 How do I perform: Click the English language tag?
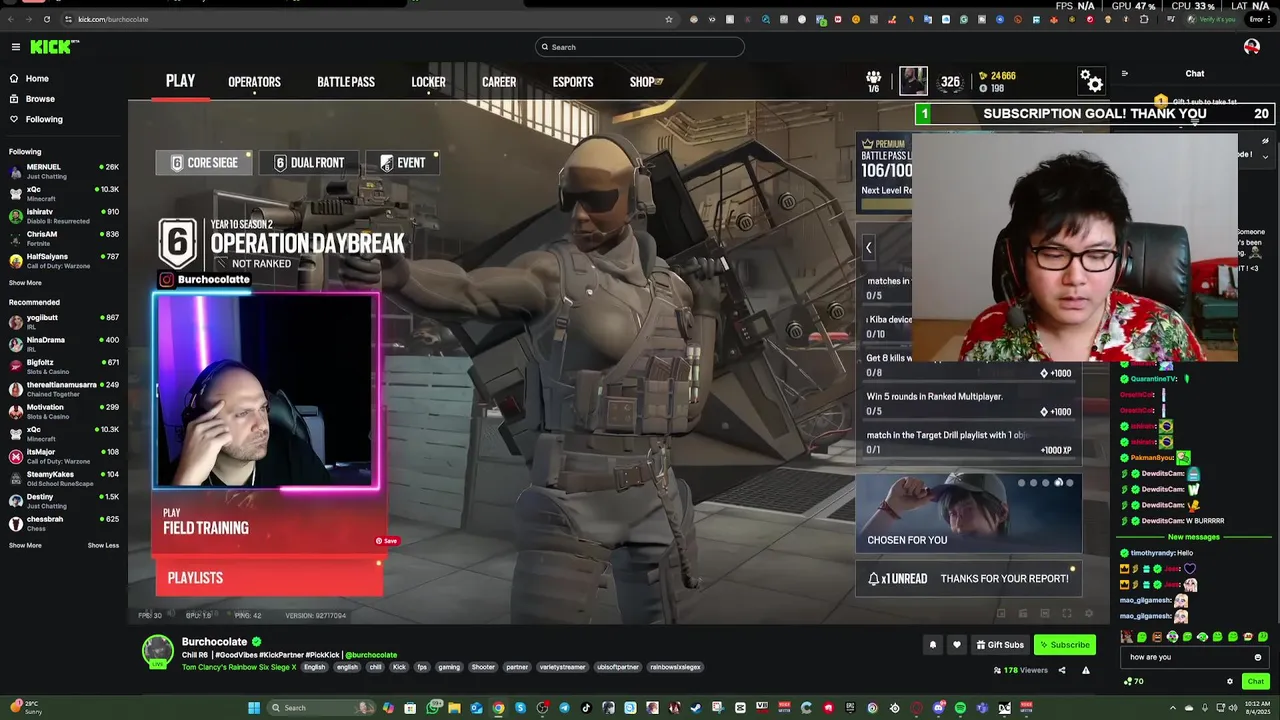[315, 667]
